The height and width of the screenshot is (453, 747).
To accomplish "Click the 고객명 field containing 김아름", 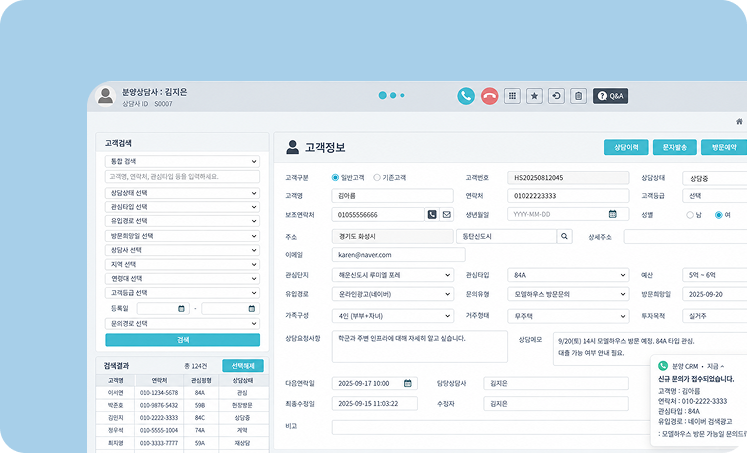I will [393, 196].
